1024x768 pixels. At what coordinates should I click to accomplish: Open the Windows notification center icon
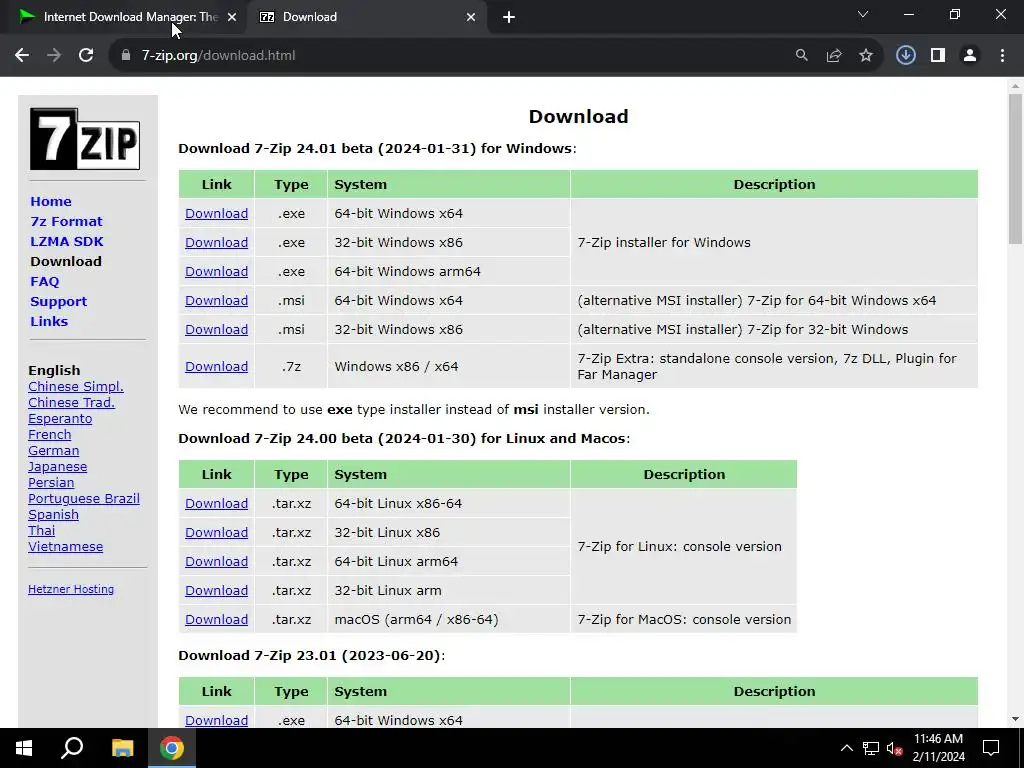[x=991, y=748]
